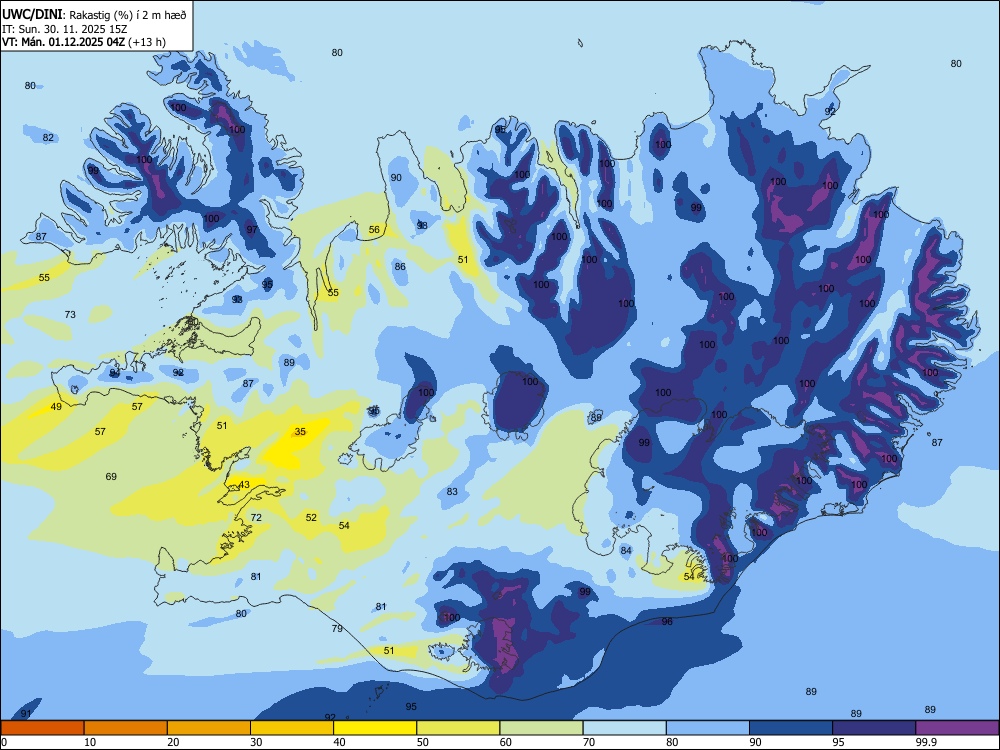
Task: Click the humidity value '79' on the map
Action: (x=337, y=628)
